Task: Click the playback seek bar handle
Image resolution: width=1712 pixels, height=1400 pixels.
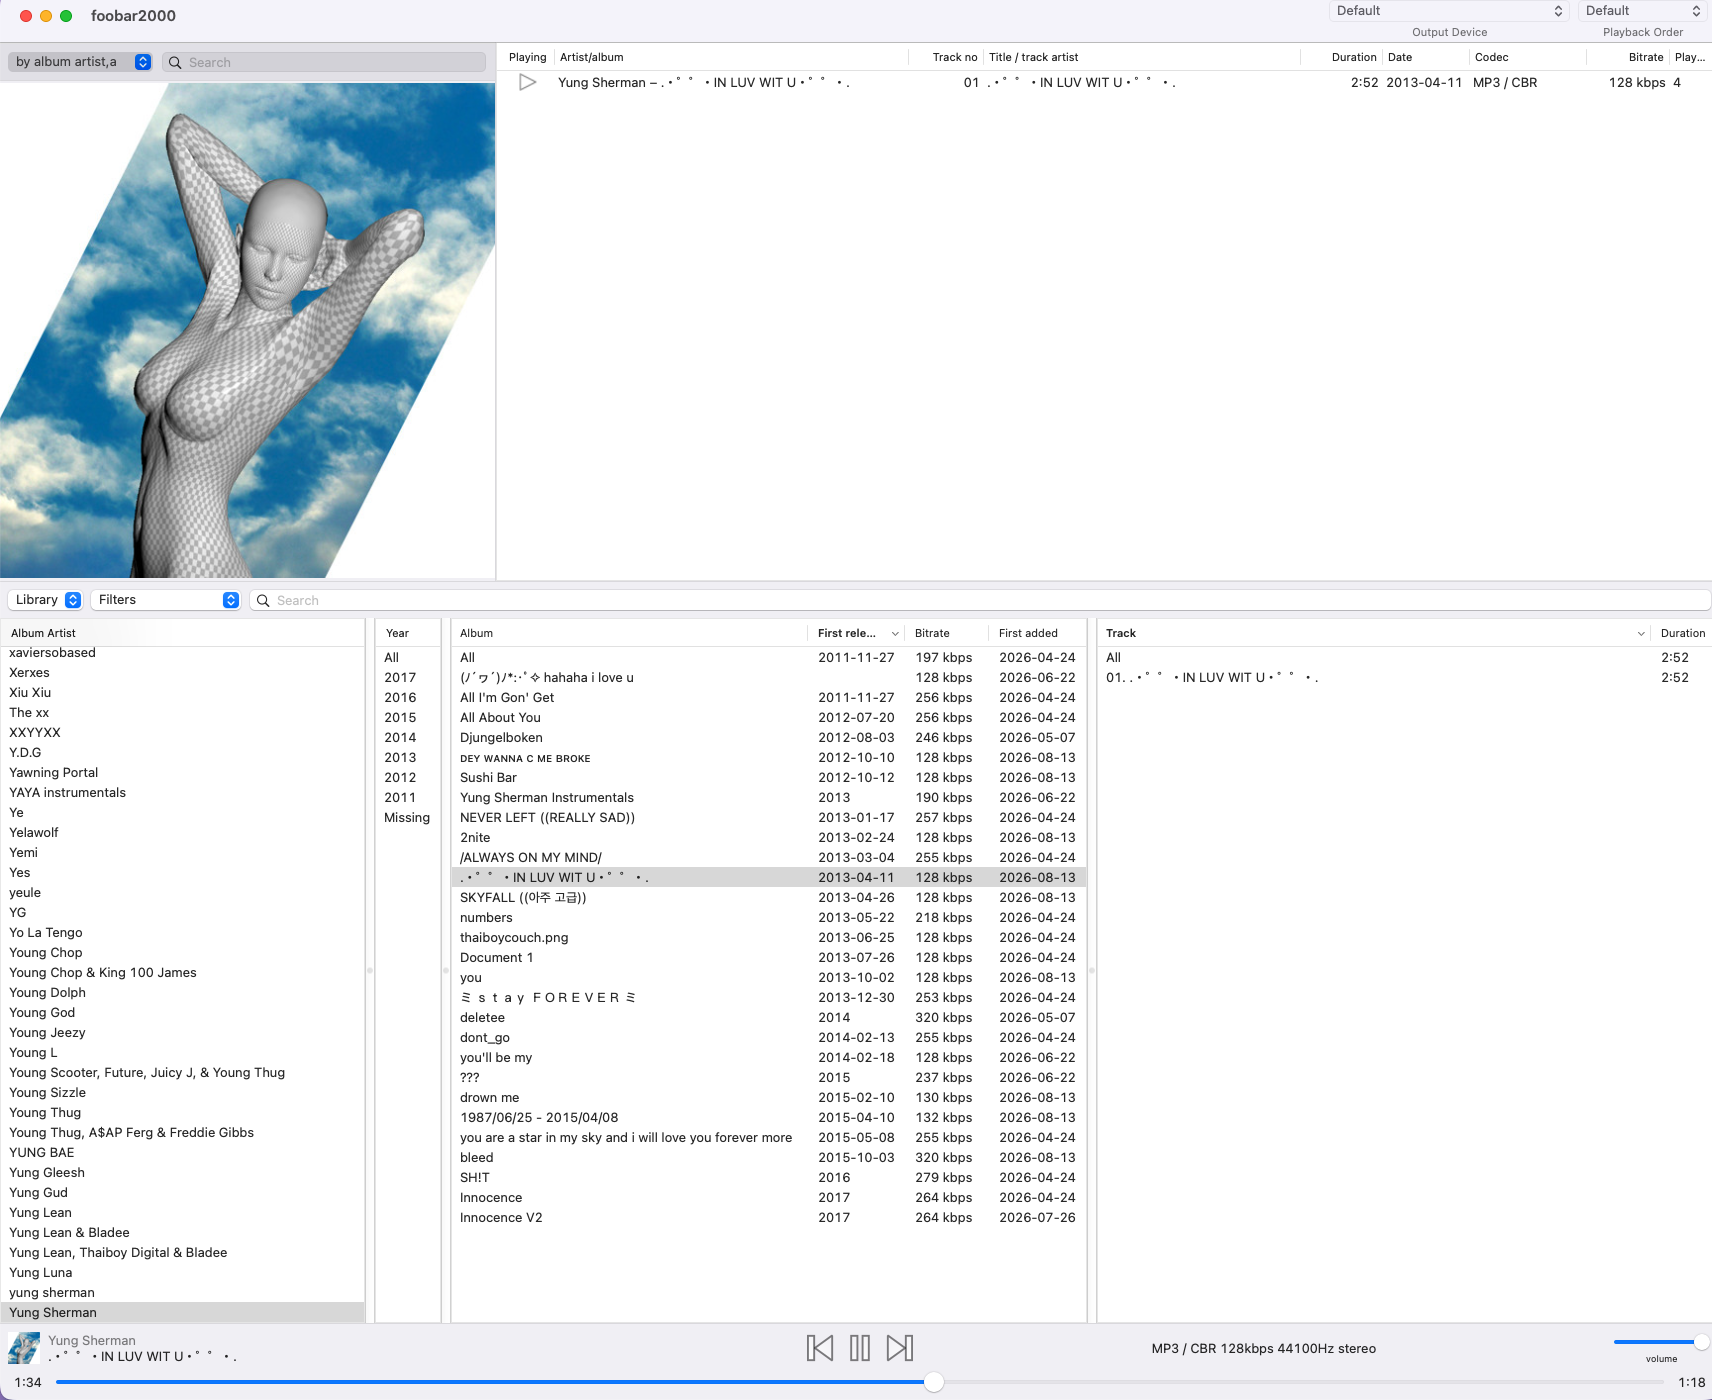Action: tap(934, 1382)
